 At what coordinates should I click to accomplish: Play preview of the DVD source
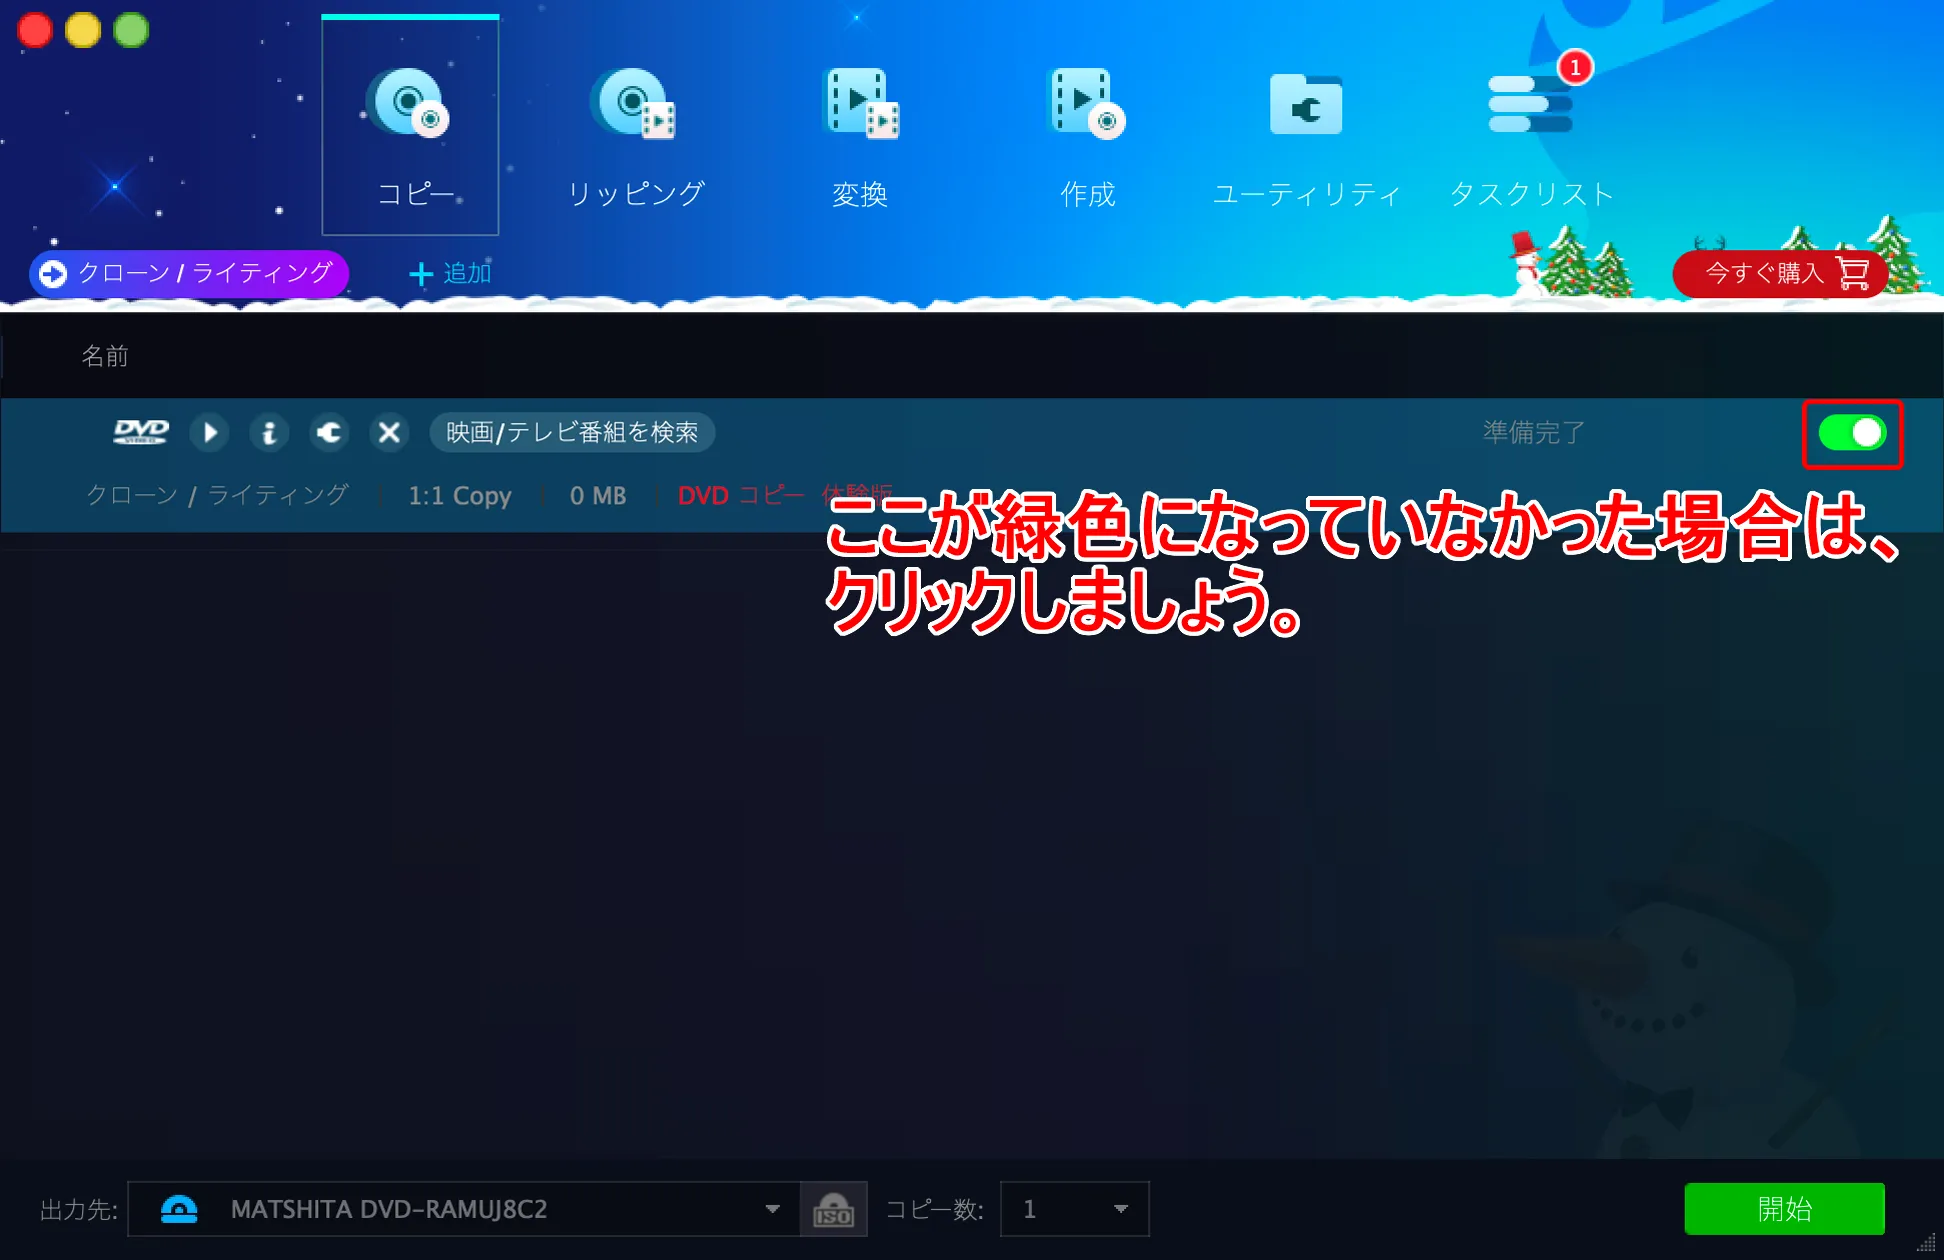[x=210, y=433]
